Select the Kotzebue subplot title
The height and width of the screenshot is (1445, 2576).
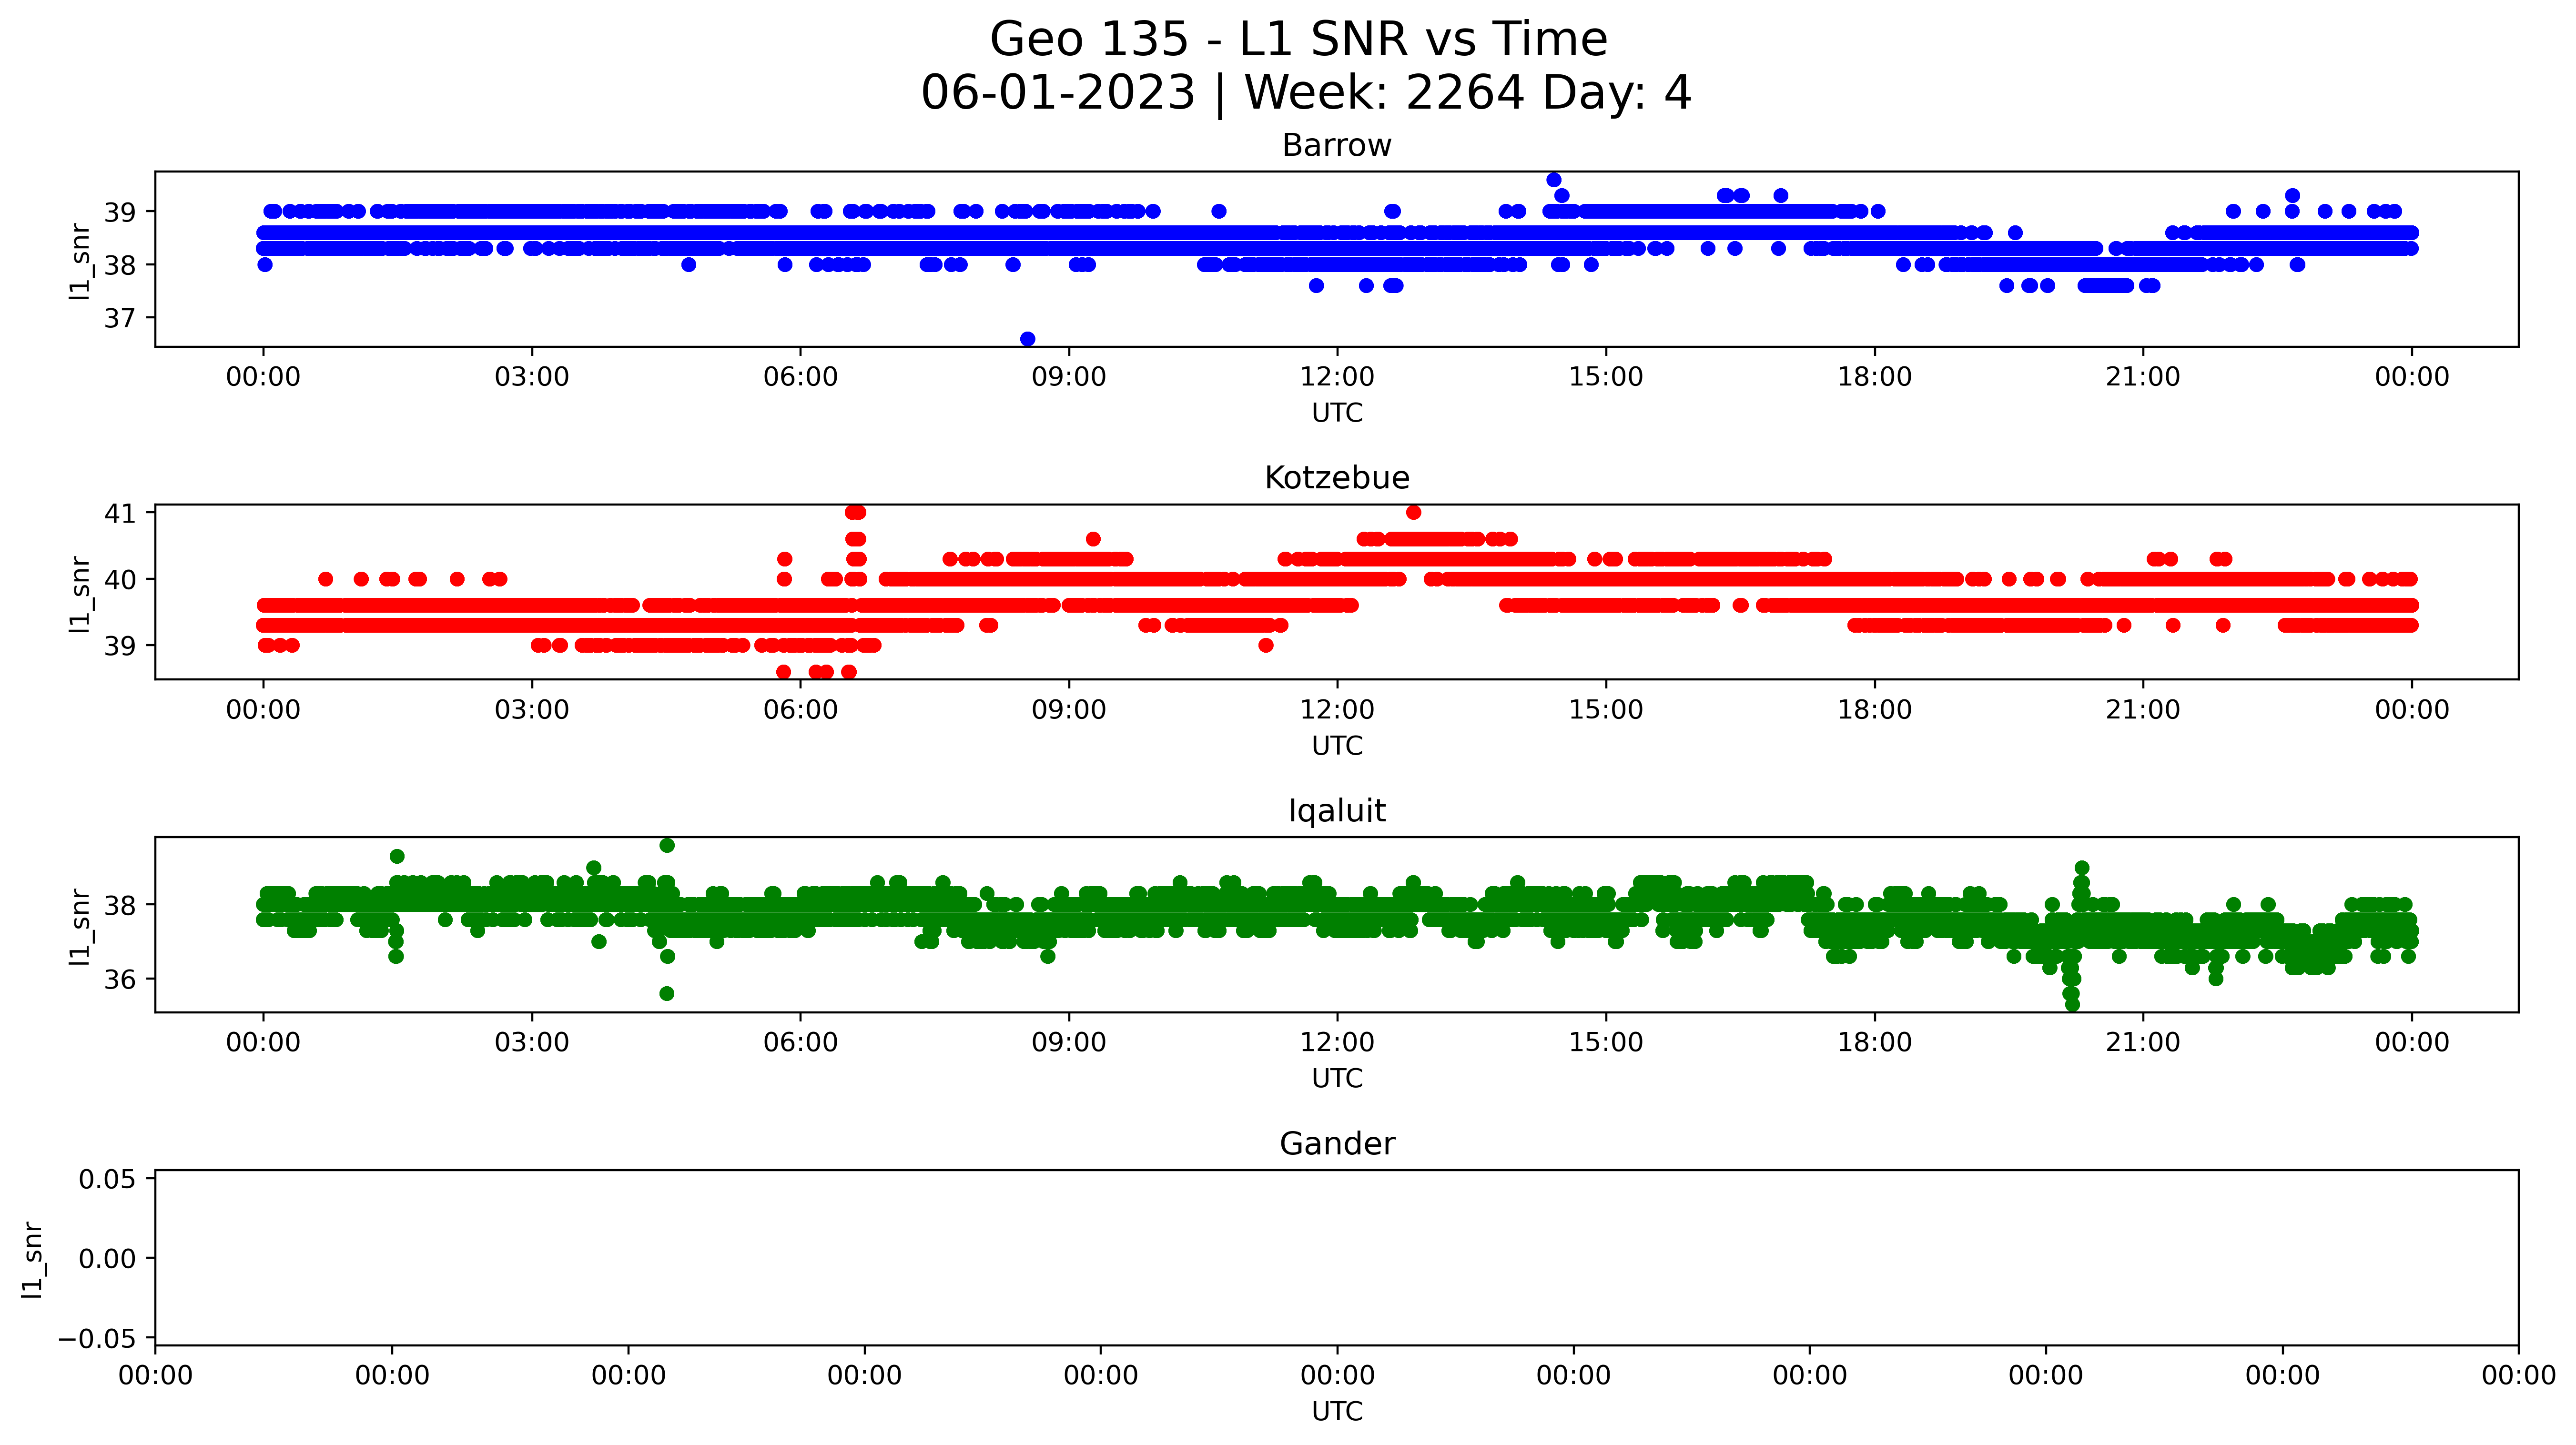coord(1336,478)
